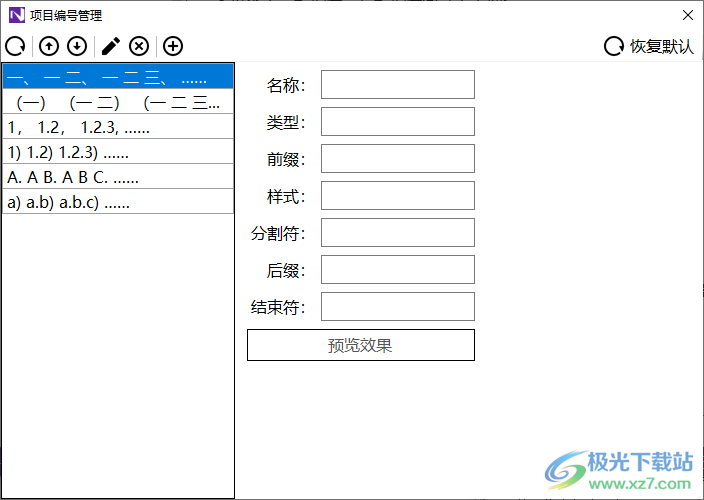Move the selected numbering up with the up-arrow icon

point(49,46)
